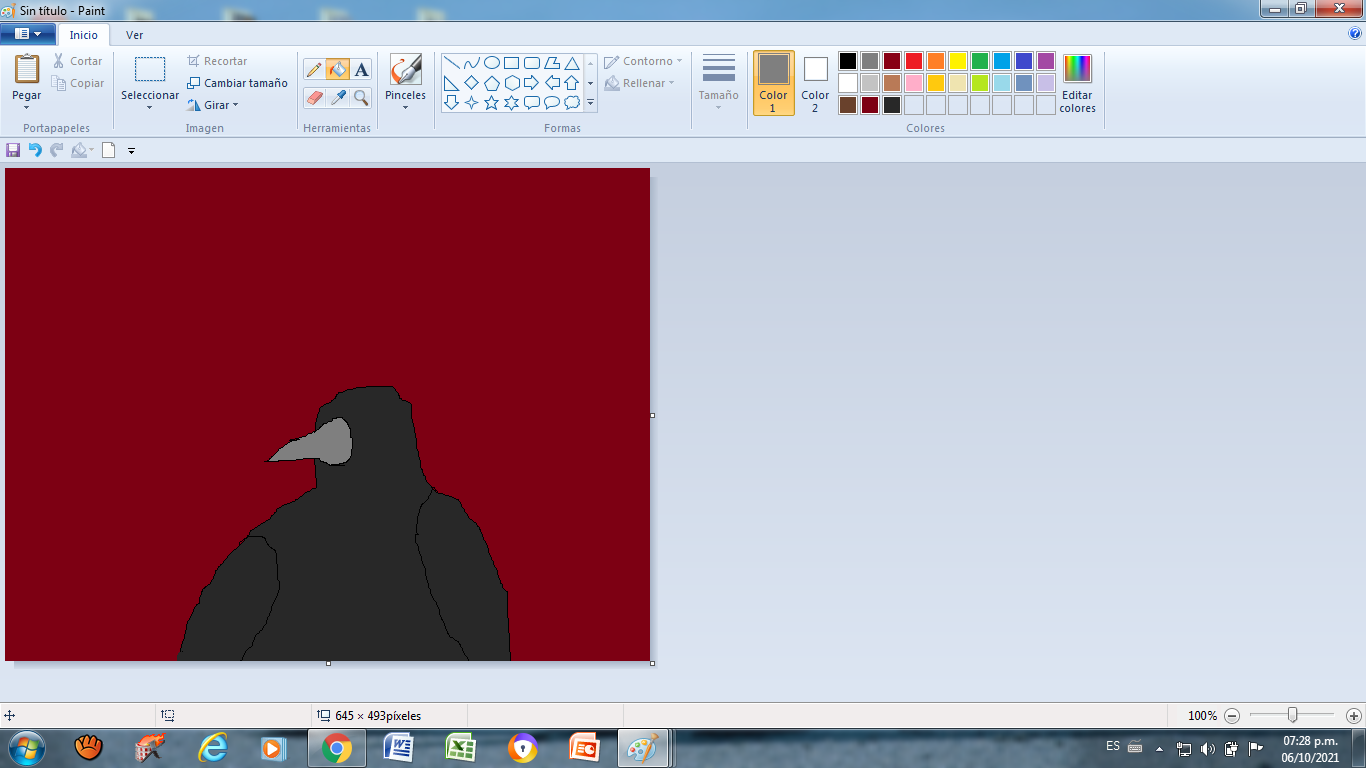
Task: Click the Editar colores button
Action: coord(1077,83)
